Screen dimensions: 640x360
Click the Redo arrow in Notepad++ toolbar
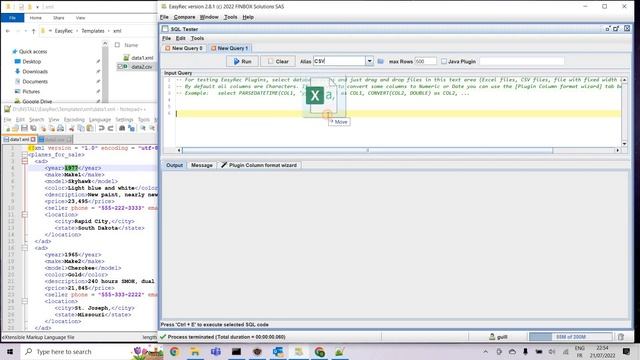point(110,129)
